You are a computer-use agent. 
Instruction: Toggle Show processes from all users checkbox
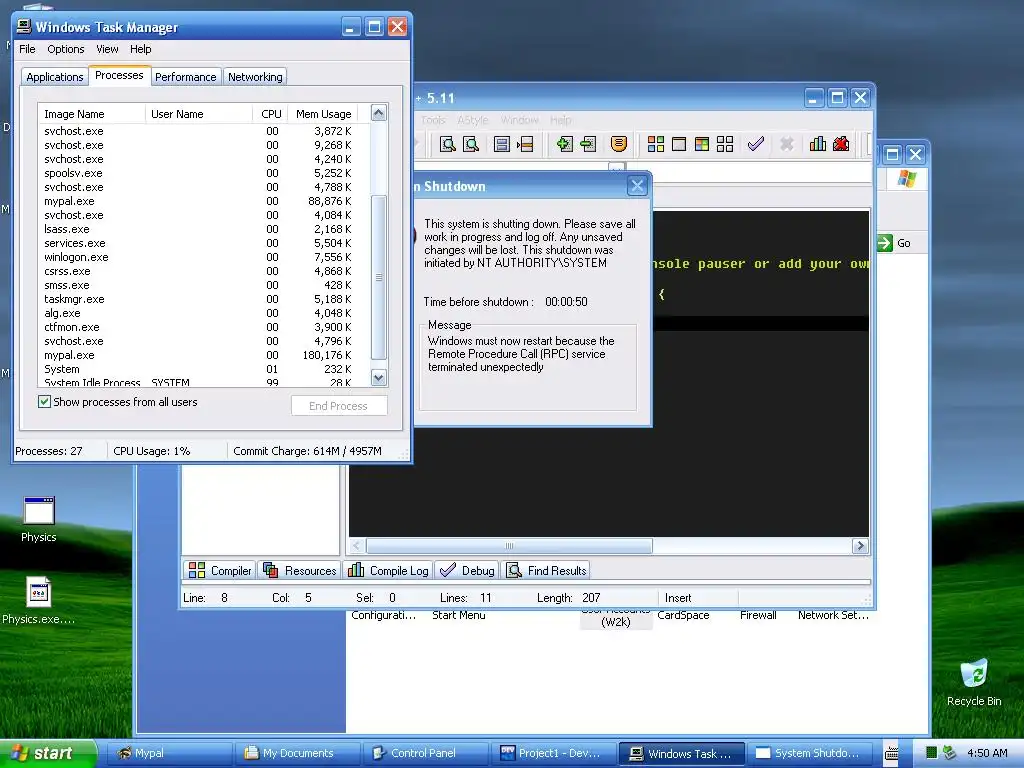pyautogui.click(x=44, y=402)
